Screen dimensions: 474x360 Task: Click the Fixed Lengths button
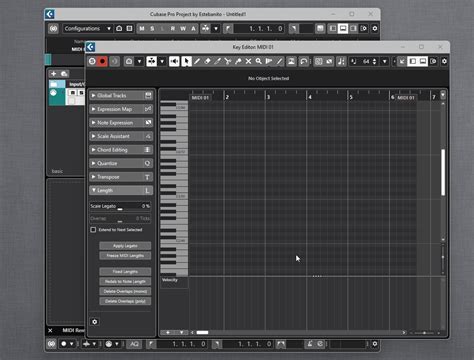[x=125, y=272]
